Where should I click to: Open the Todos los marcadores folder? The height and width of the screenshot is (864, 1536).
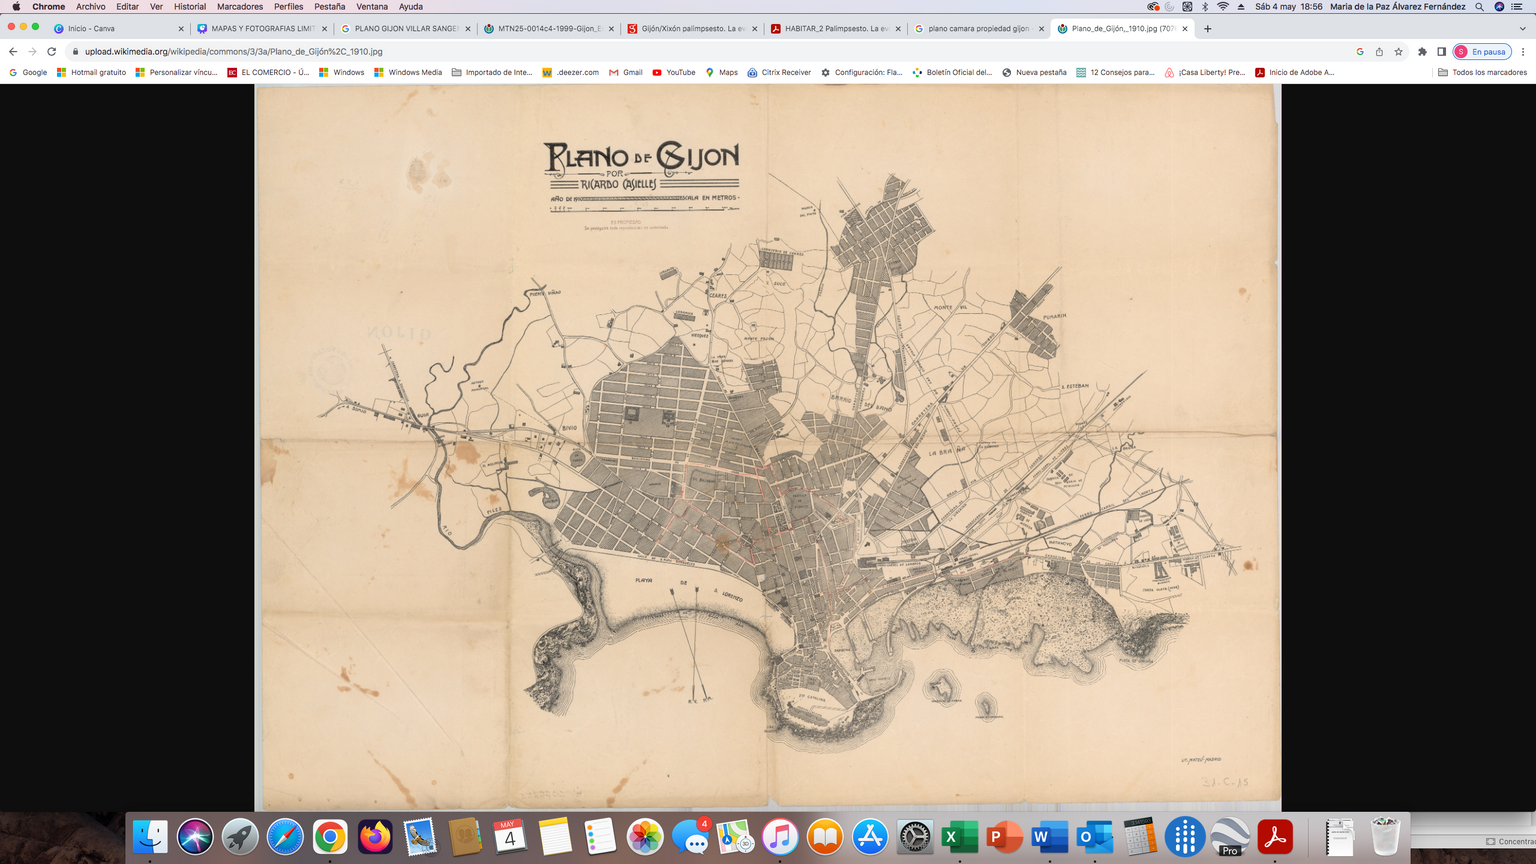1482,73
